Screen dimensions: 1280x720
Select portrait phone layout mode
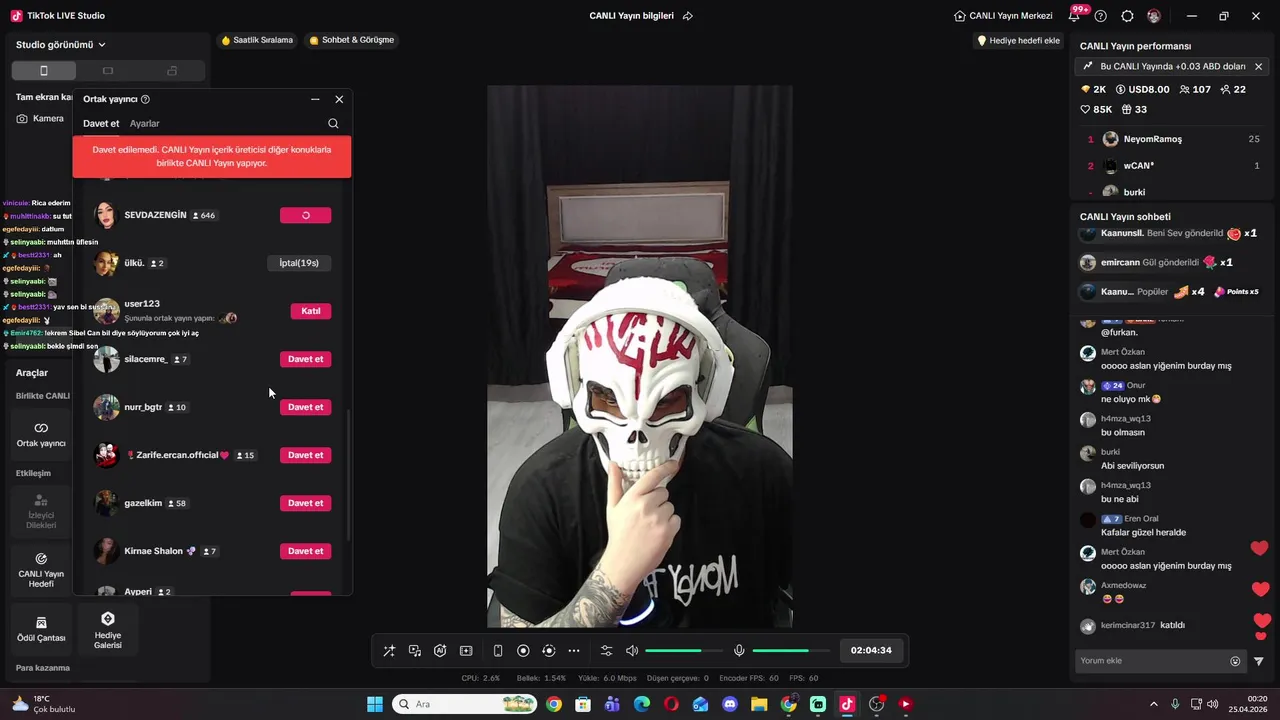(x=44, y=71)
